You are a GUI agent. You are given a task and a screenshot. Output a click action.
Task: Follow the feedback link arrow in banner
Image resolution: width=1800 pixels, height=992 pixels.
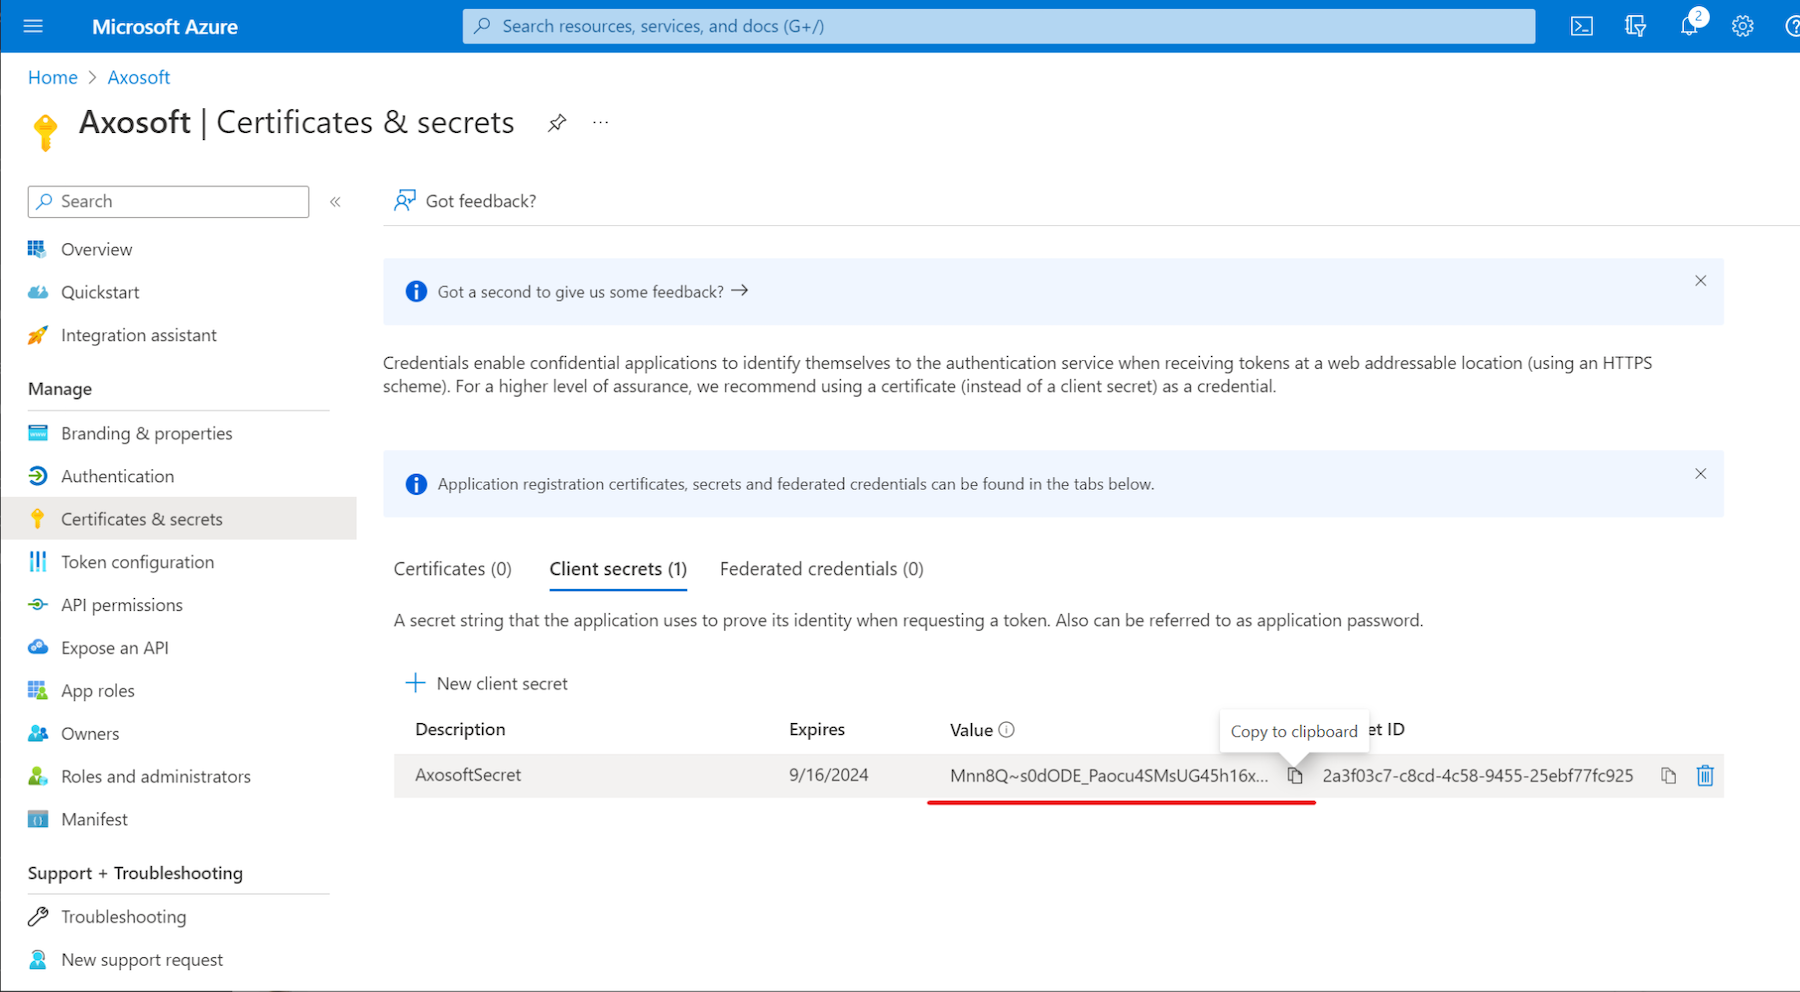click(740, 291)
